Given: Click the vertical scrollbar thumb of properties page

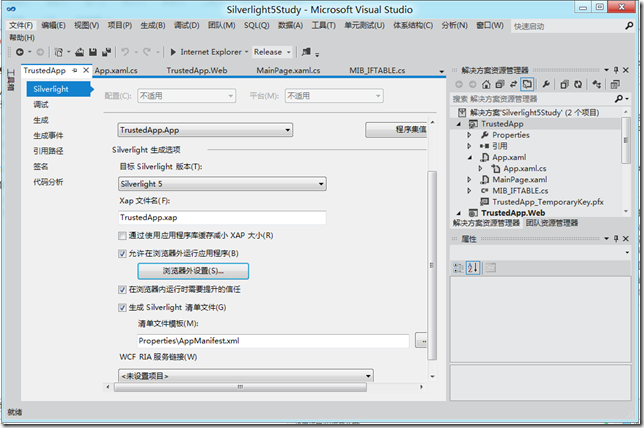Looking at the screenshot, I should click(x=432, y=265).
